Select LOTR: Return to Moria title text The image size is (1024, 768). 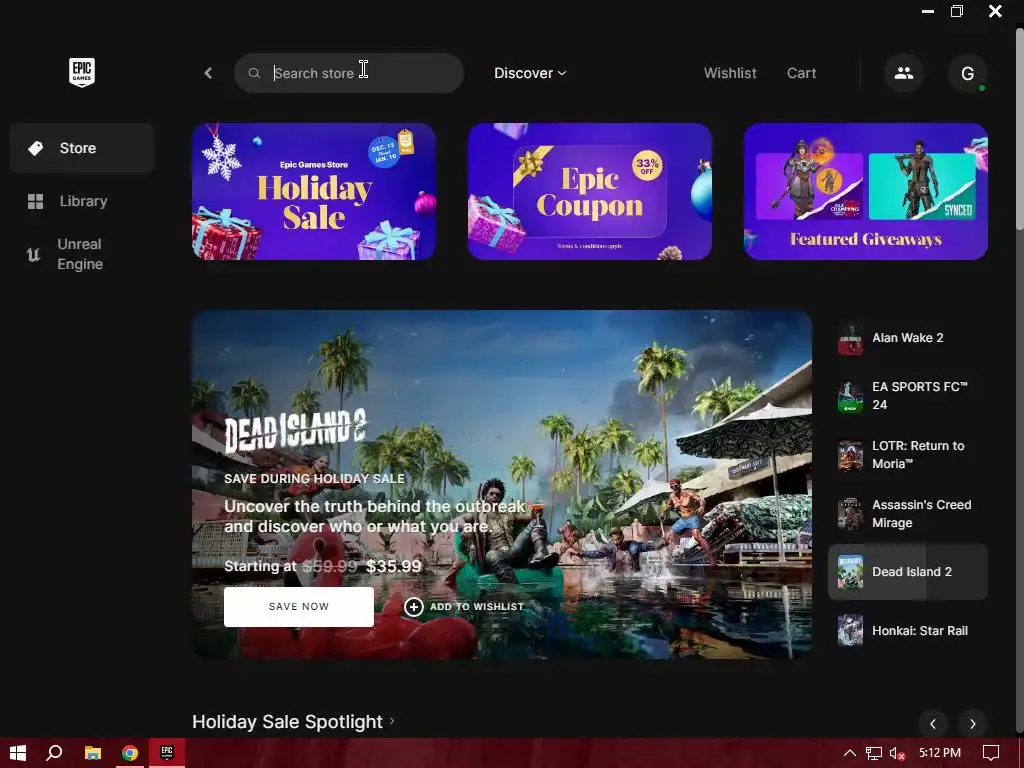point(918,455)
